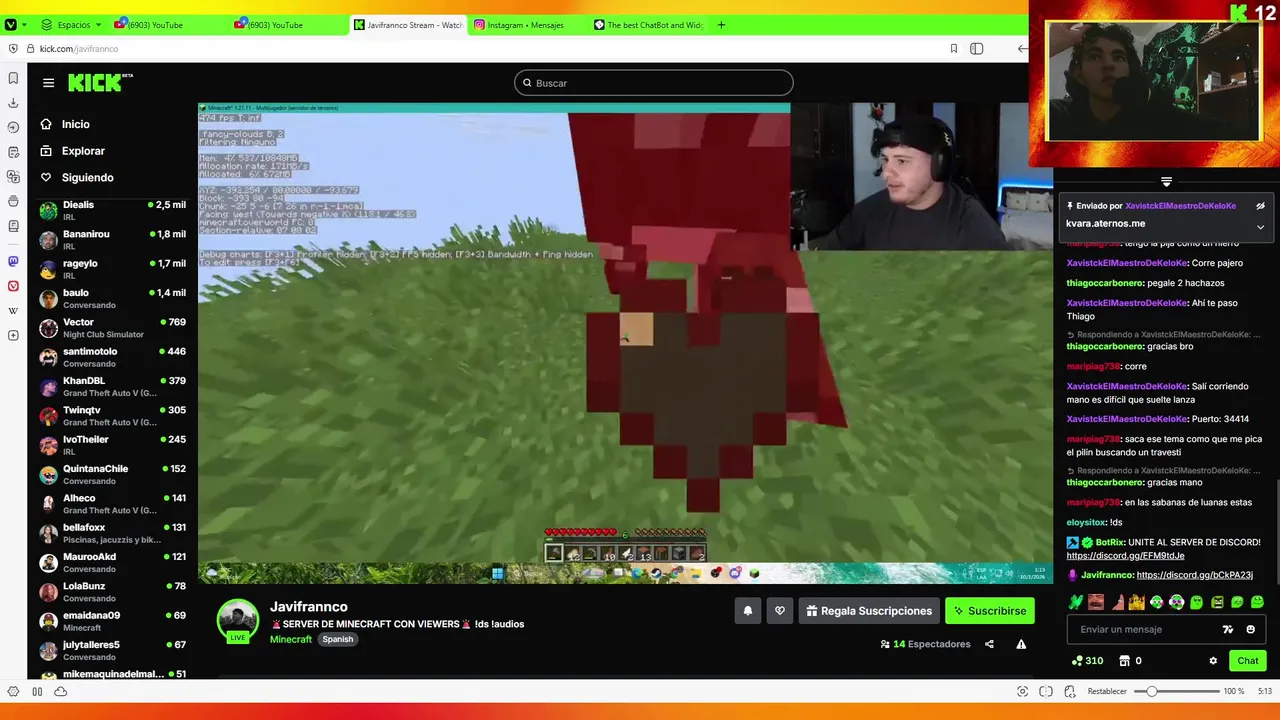This screenshot has height=720, width=1280.
Task: Click Javifrannco's profile avatar
Action: 238,621
